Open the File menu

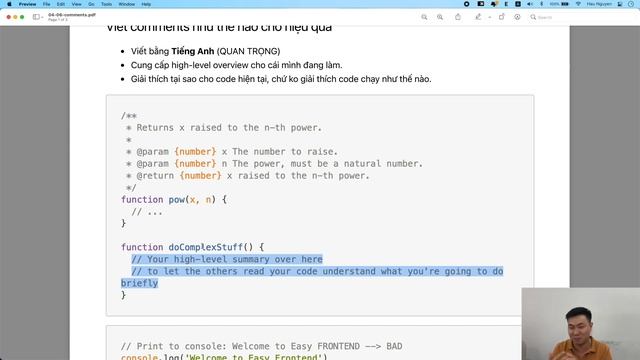(x=47, y=4)
